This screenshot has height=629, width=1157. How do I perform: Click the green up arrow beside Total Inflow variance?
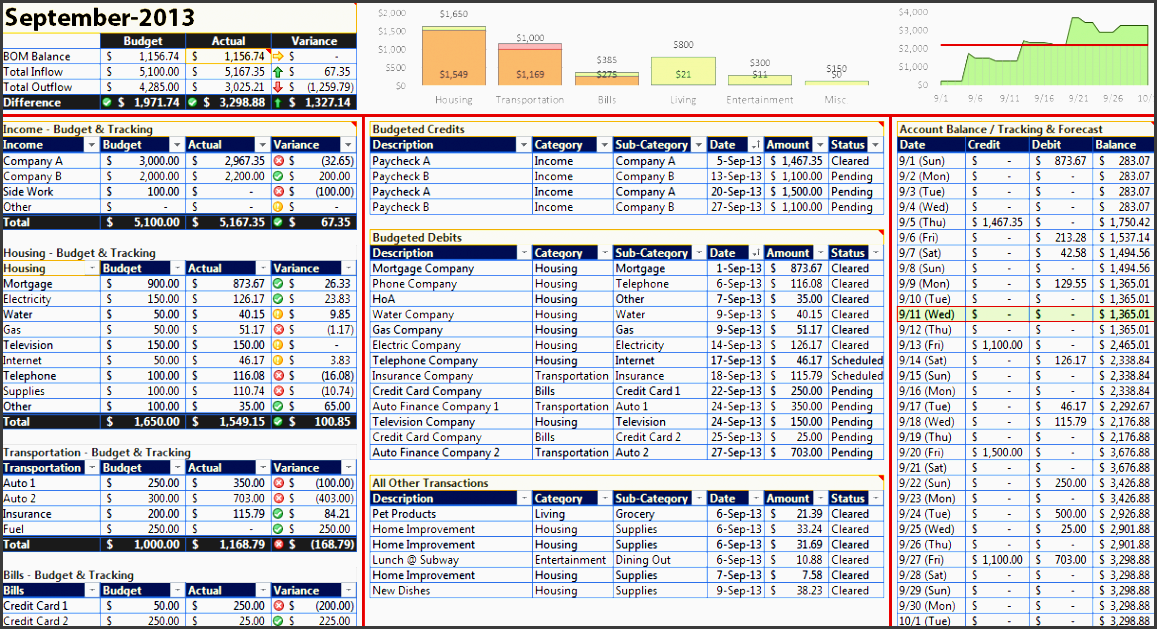[x=277, y=72]
